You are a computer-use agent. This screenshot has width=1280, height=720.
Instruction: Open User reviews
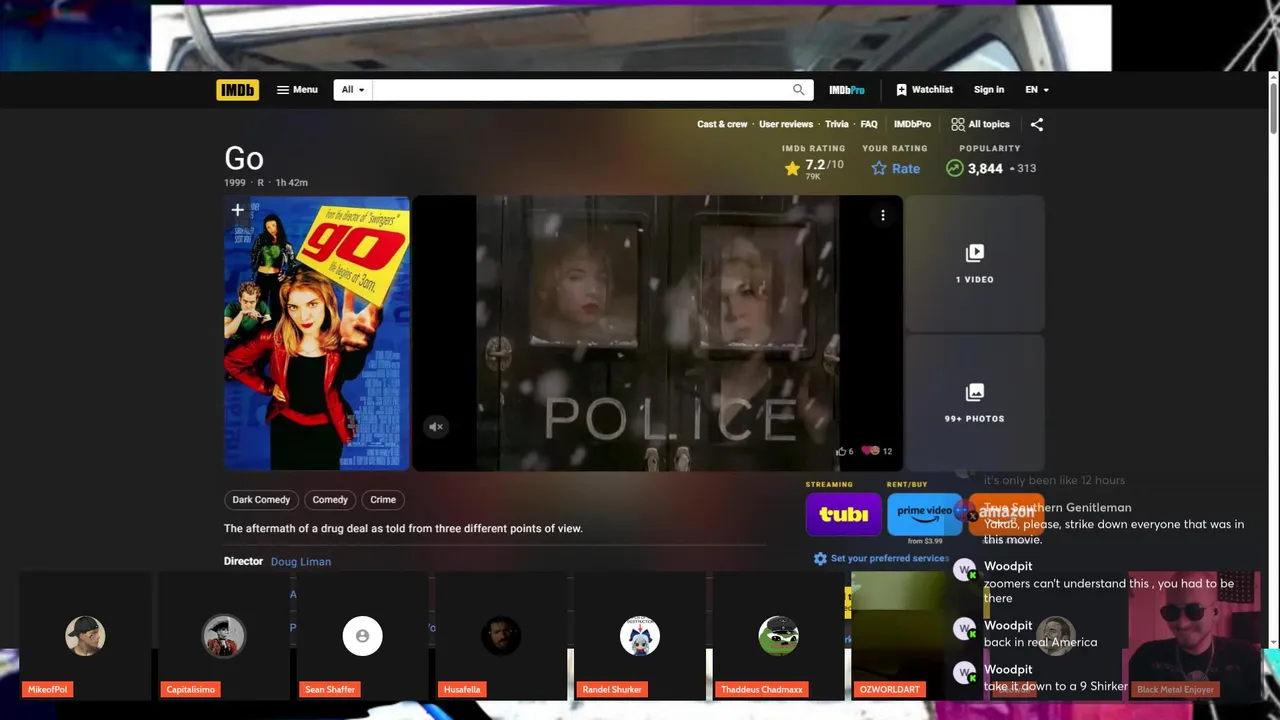[786, 124]
